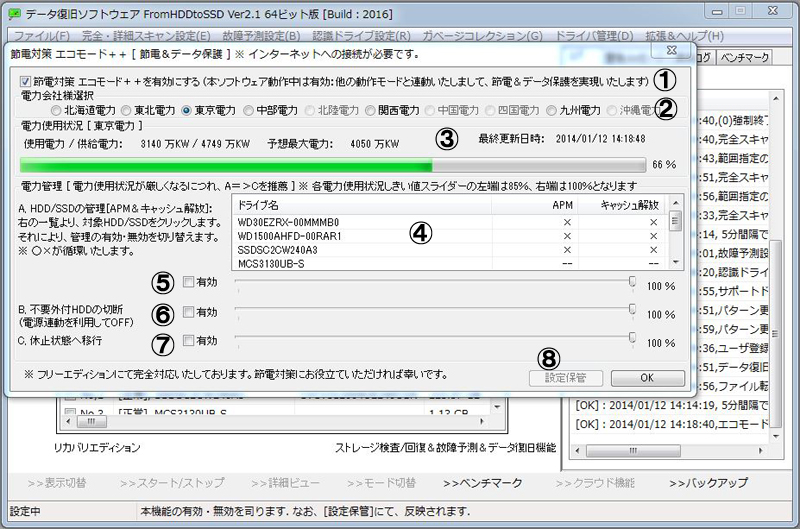Viewport: 800px width, 529px height.
Task: Open the ファイル(F) menu
Action: (x=42, y=36)
